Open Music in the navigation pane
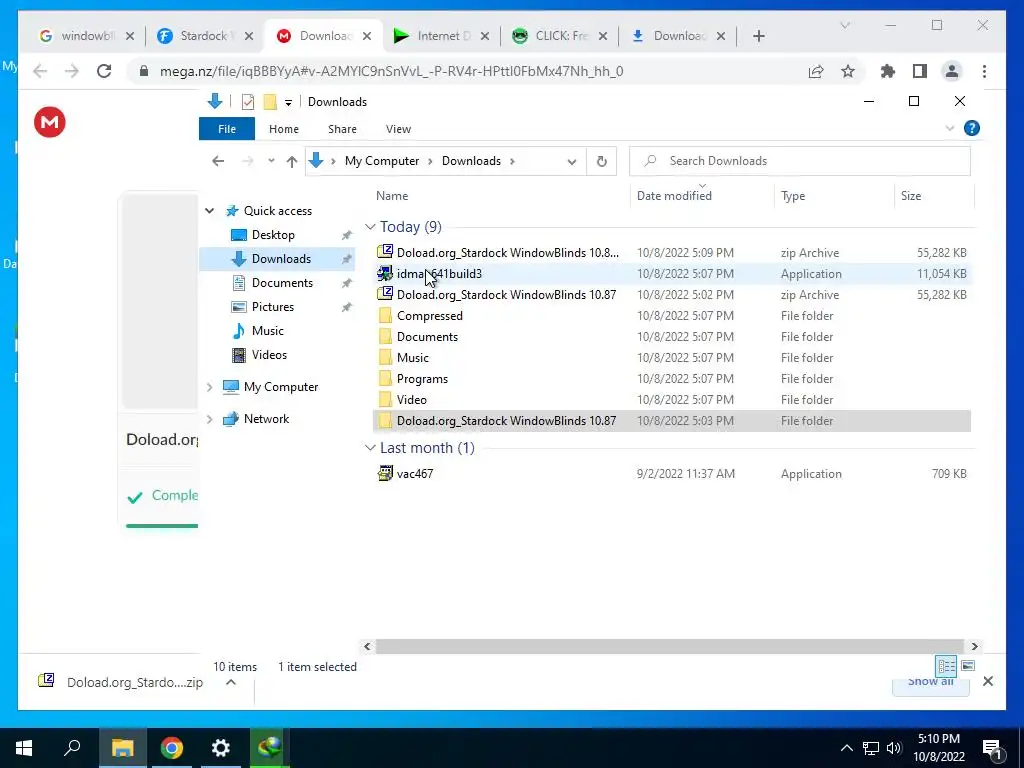The height and width of the screenshot is (768, 1024). point(268,331)
